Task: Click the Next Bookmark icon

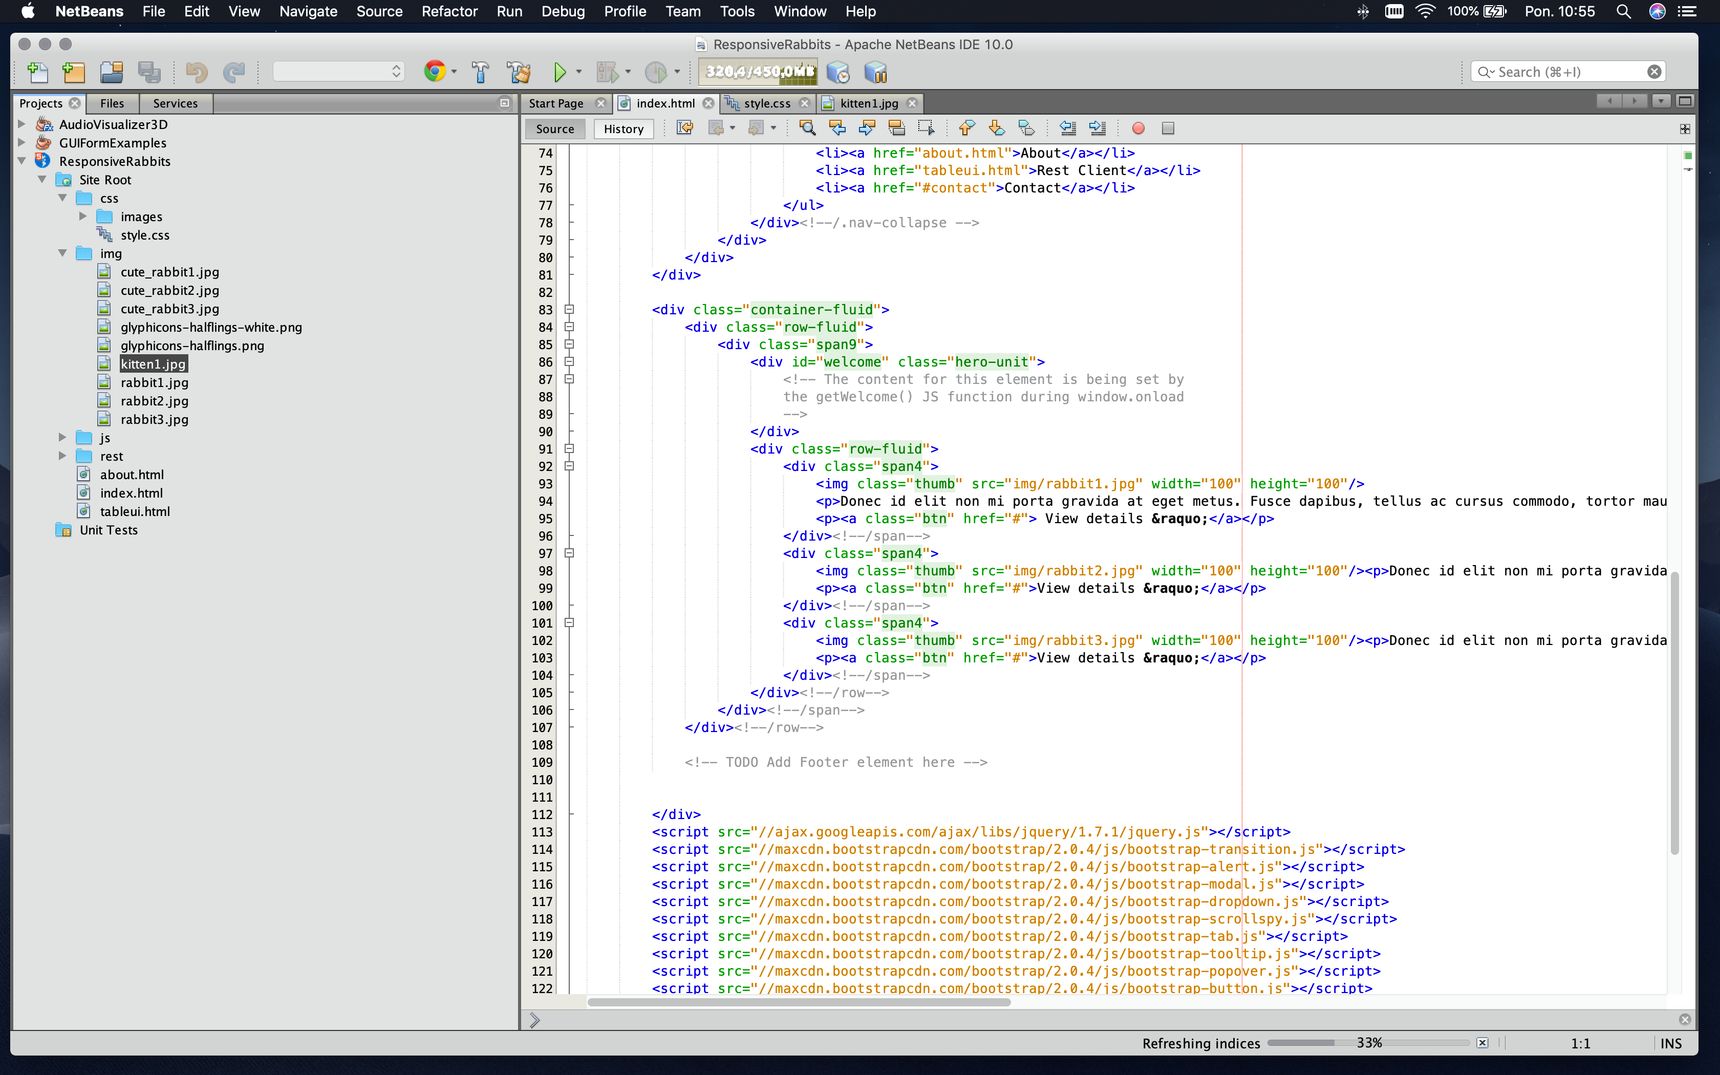Action: pyautogui.click(x=996, y=128)
